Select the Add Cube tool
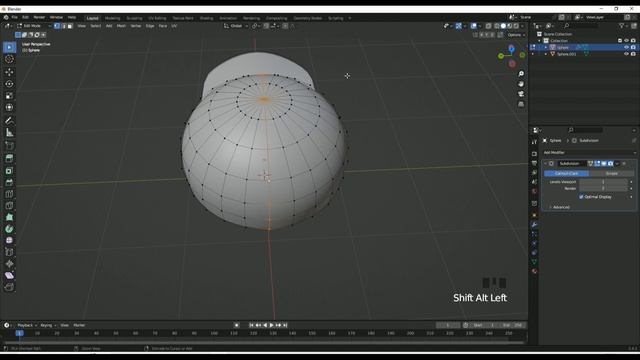Viewport: 640px width, 360px height. pyautogui.click(x=9, y=146)
